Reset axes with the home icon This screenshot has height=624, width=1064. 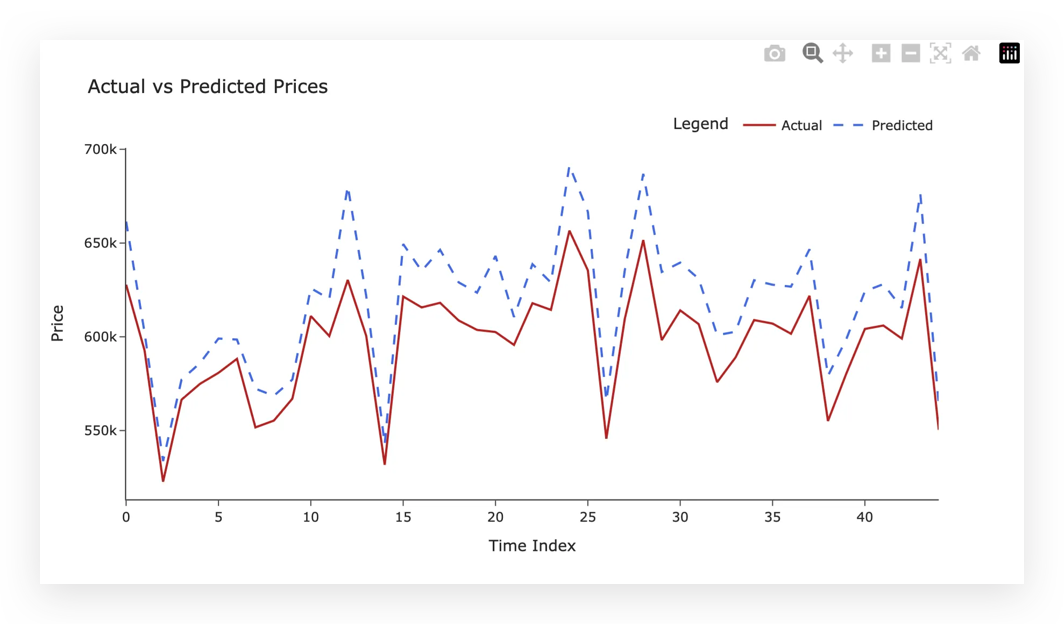(x=971, y=53)
